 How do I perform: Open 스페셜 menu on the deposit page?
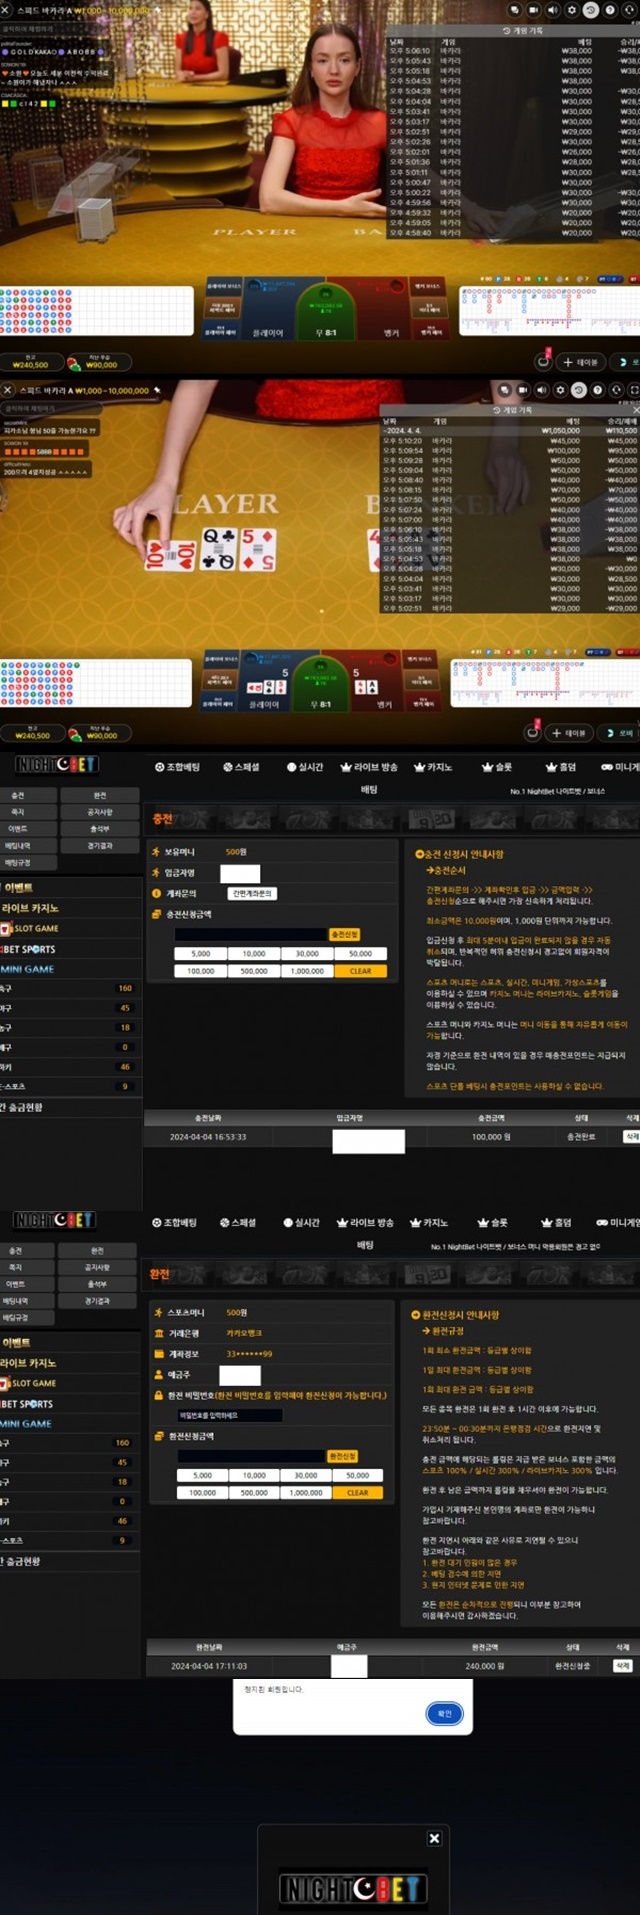click(x=241, y=767)
